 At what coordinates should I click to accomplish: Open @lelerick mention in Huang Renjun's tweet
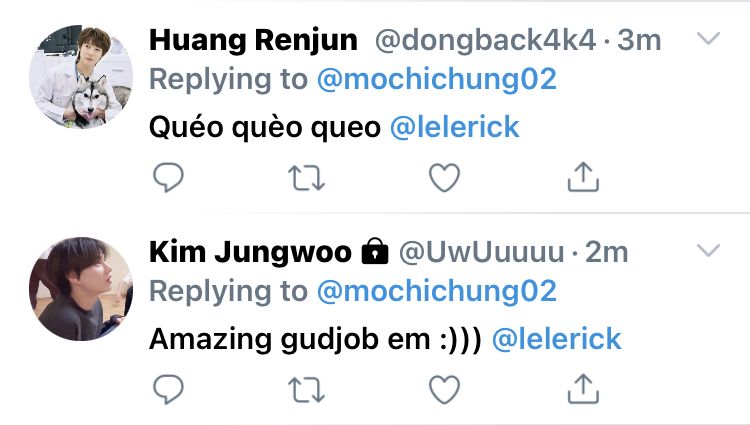pos(454,127)
